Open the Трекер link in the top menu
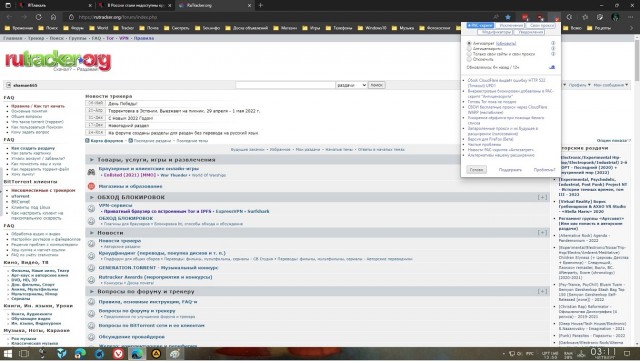This screenshot has height=361, width=640. pyautogui.click(x=36, y=38)
